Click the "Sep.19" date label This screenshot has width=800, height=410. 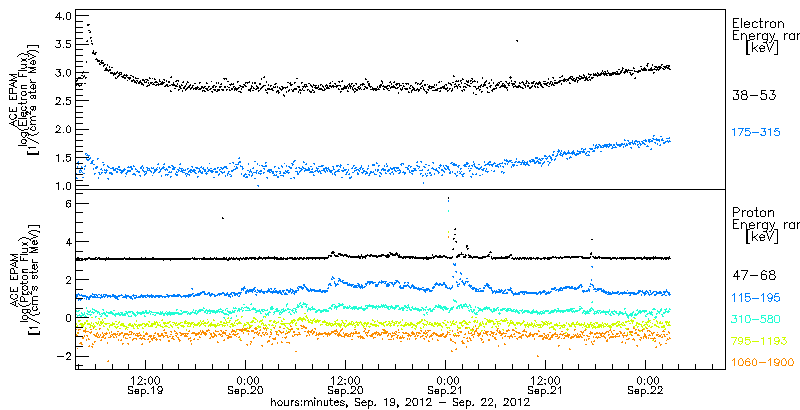(x=145, y=391)
